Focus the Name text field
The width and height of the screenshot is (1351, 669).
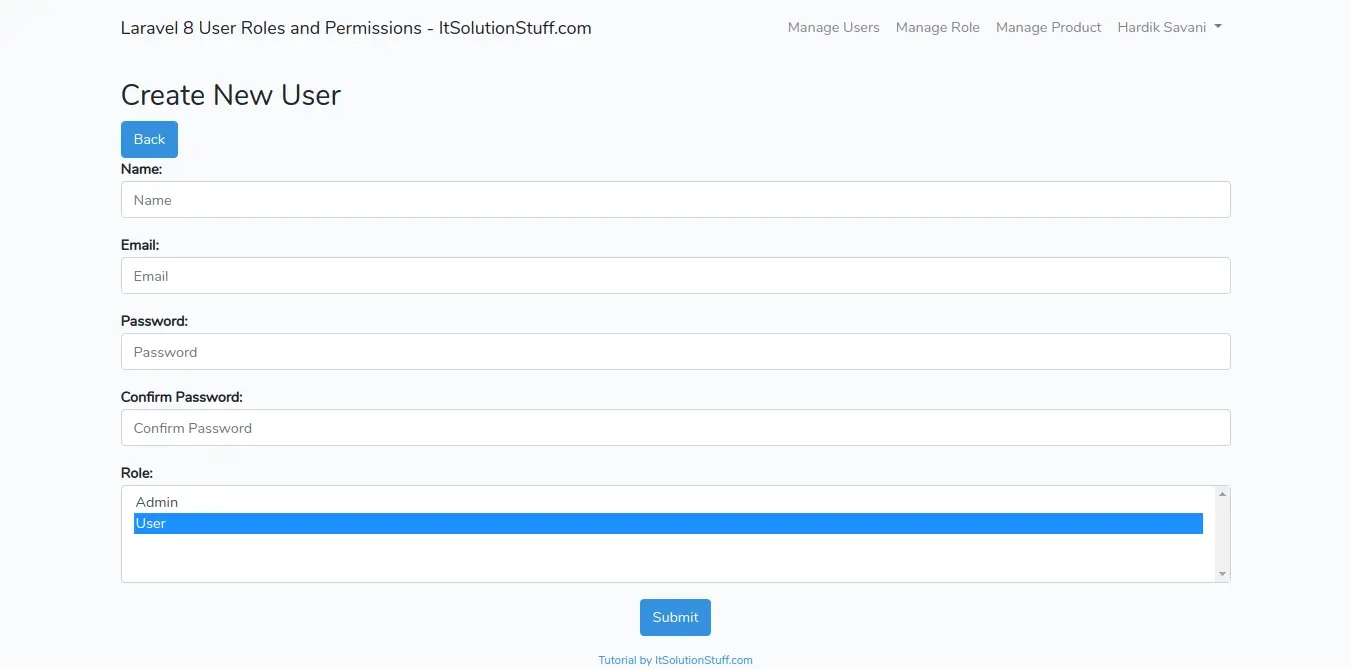coord(675,200)
